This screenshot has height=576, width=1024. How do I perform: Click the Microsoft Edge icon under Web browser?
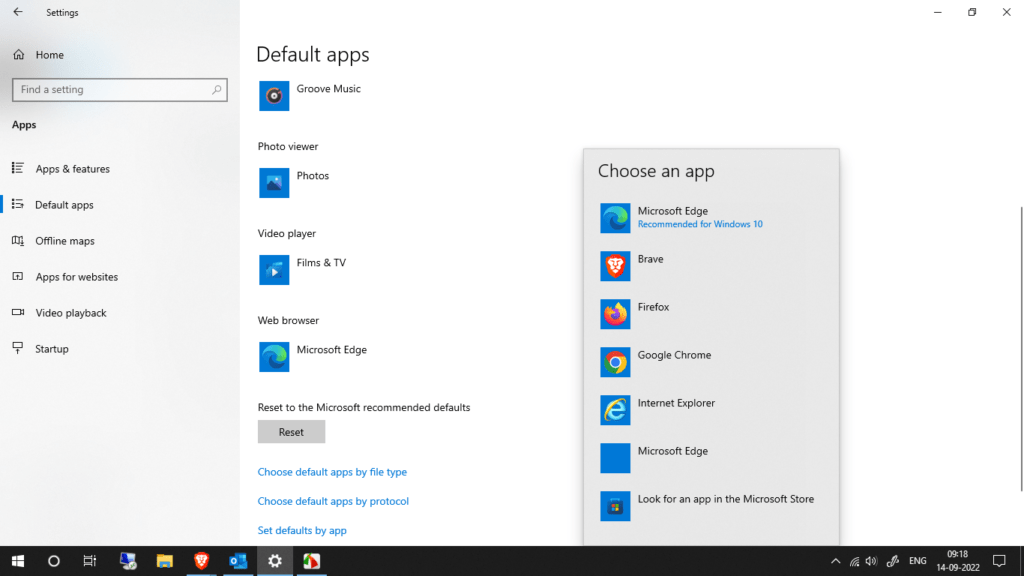tap(274, 357)
